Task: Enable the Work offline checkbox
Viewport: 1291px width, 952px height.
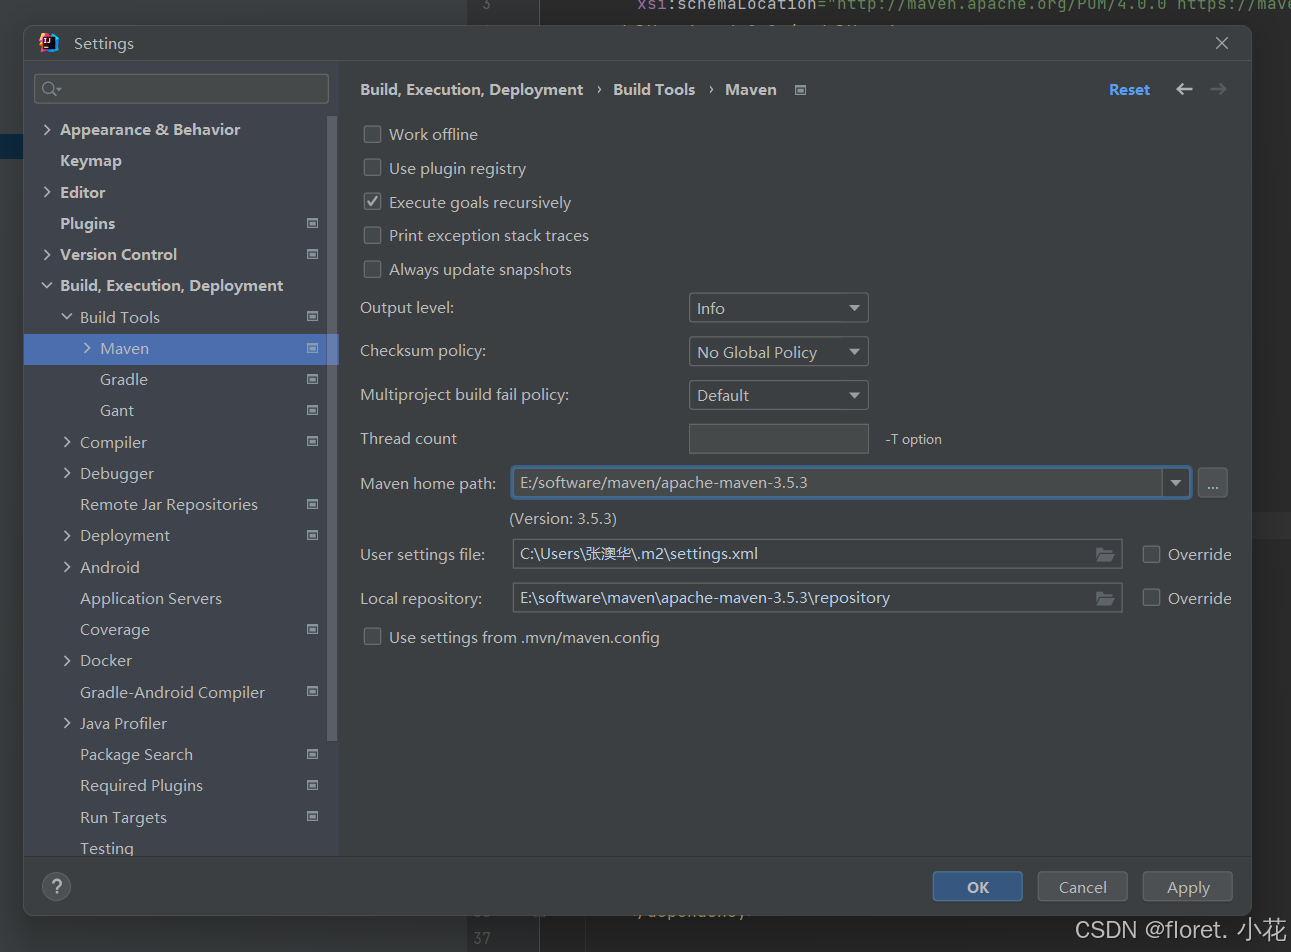Action: point(372,134)
